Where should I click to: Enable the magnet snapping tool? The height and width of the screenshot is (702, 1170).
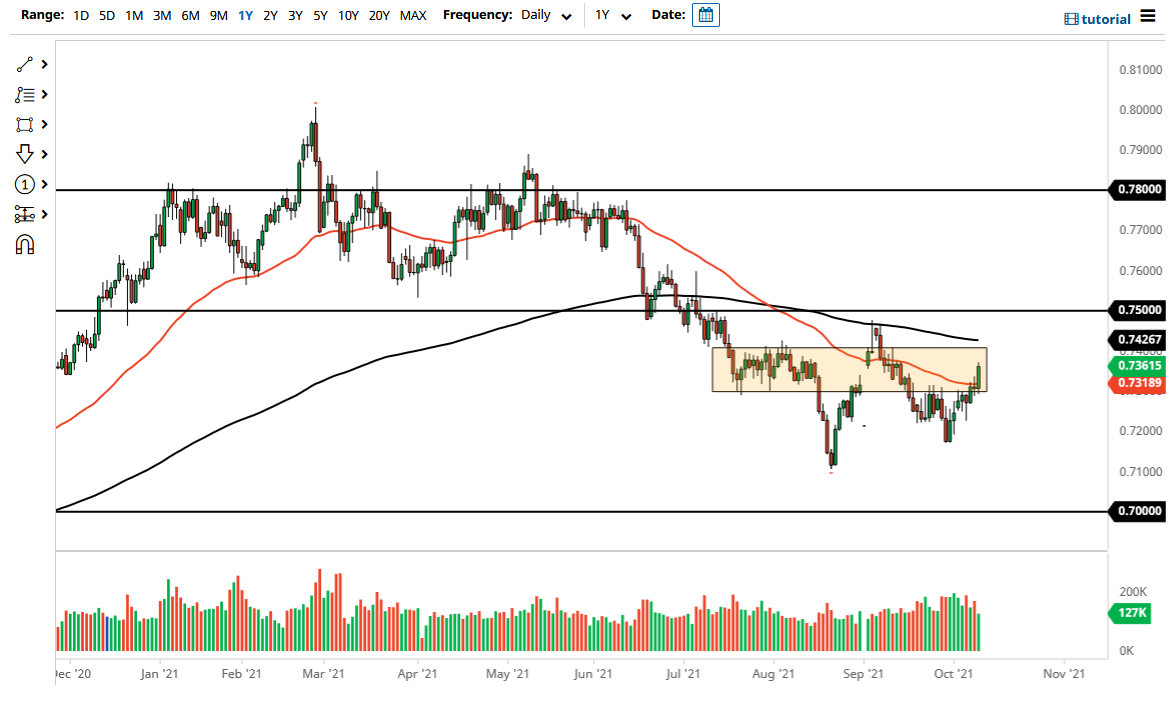[25, 244]
